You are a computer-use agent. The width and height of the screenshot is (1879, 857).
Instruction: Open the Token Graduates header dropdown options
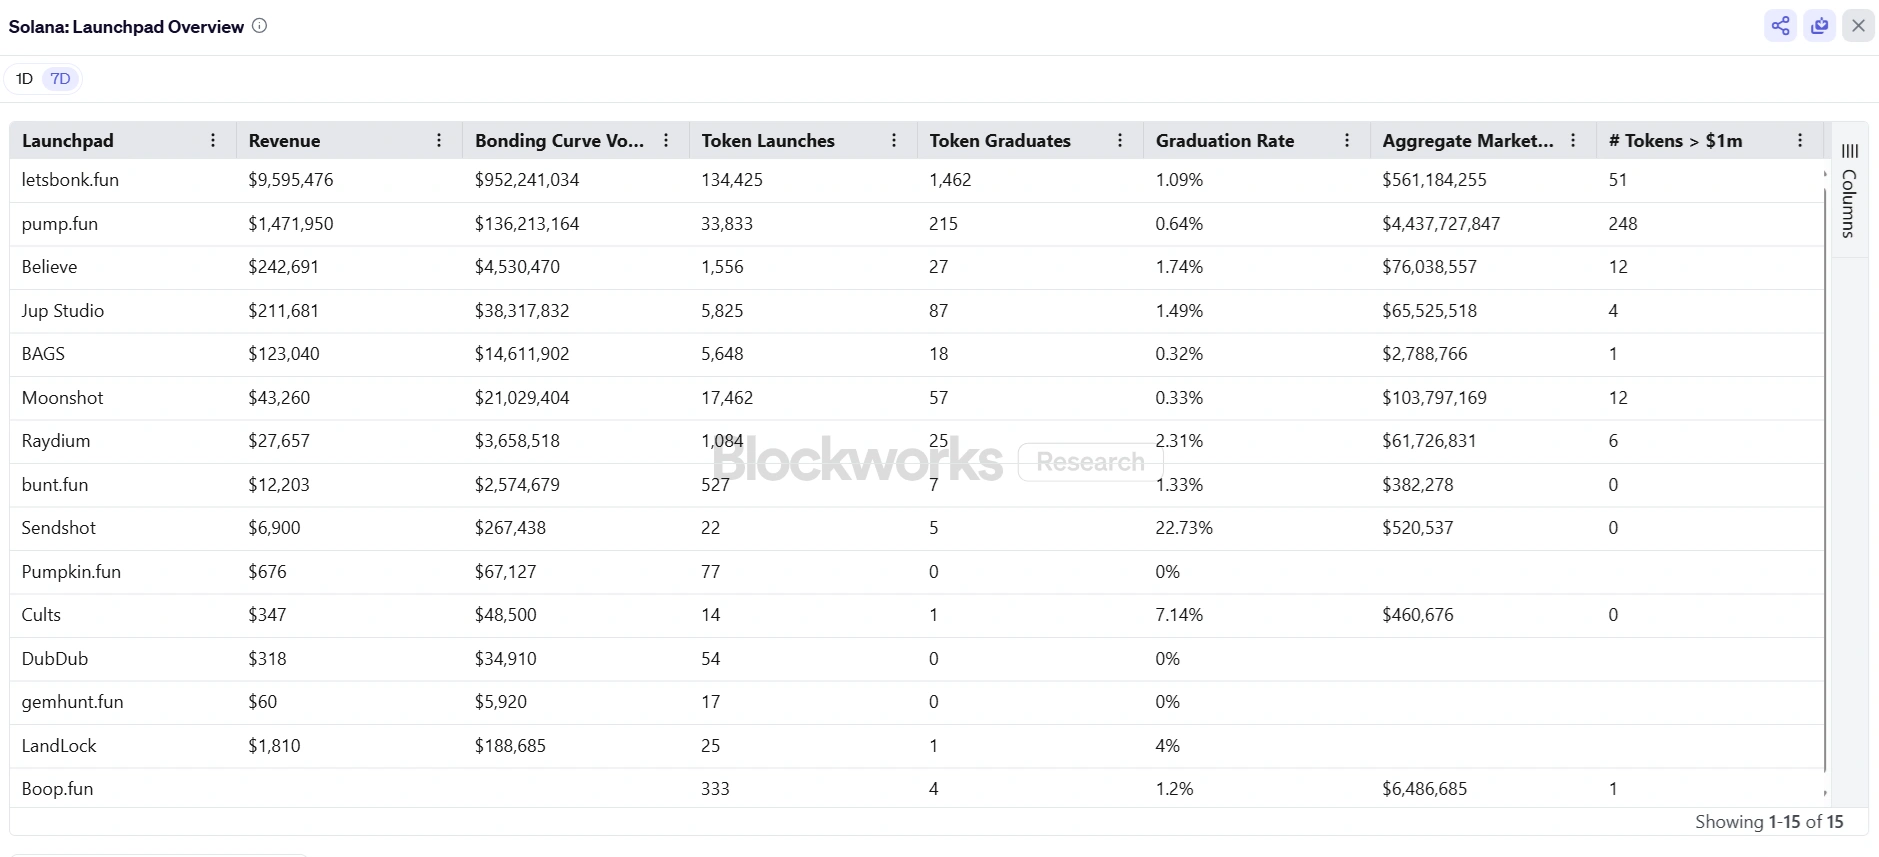(1121, 140)
